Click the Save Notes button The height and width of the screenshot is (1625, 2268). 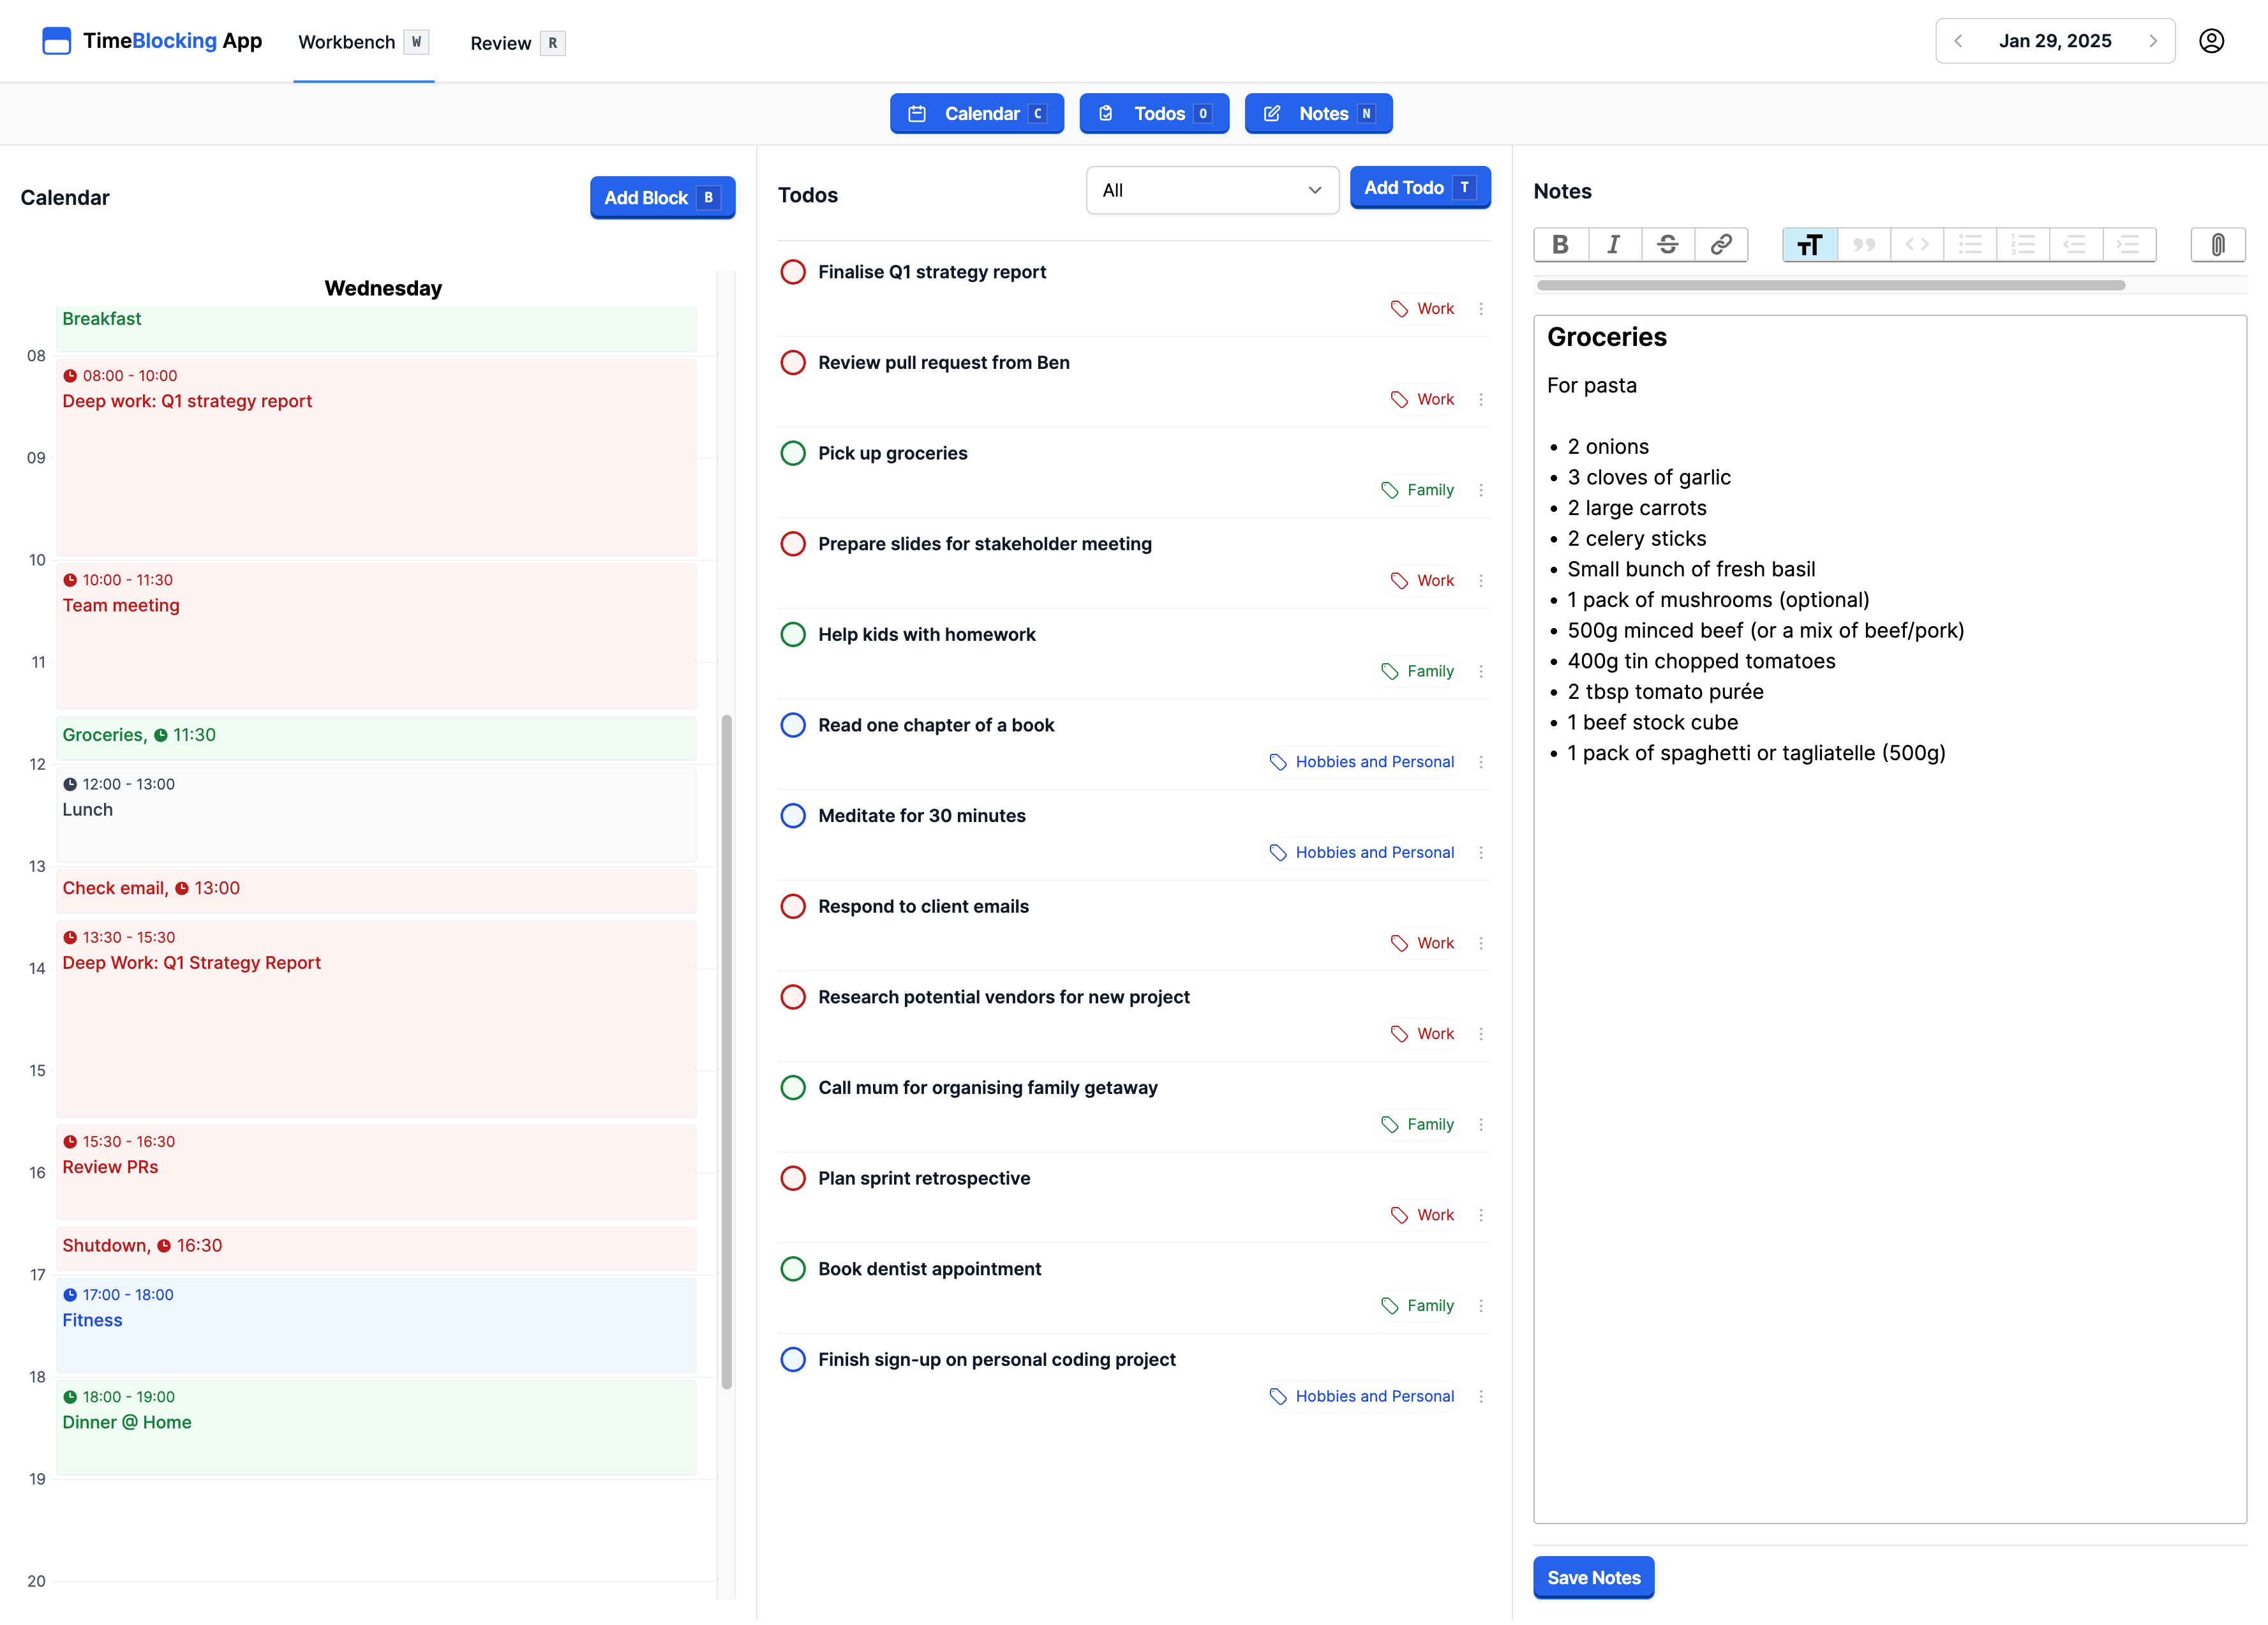point(1593,1578)
